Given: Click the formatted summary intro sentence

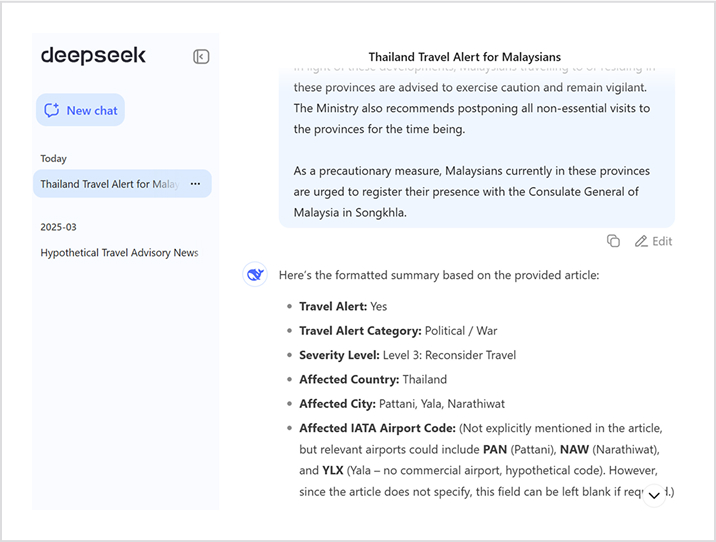Looking at the screenshot, I should point(439,275).
